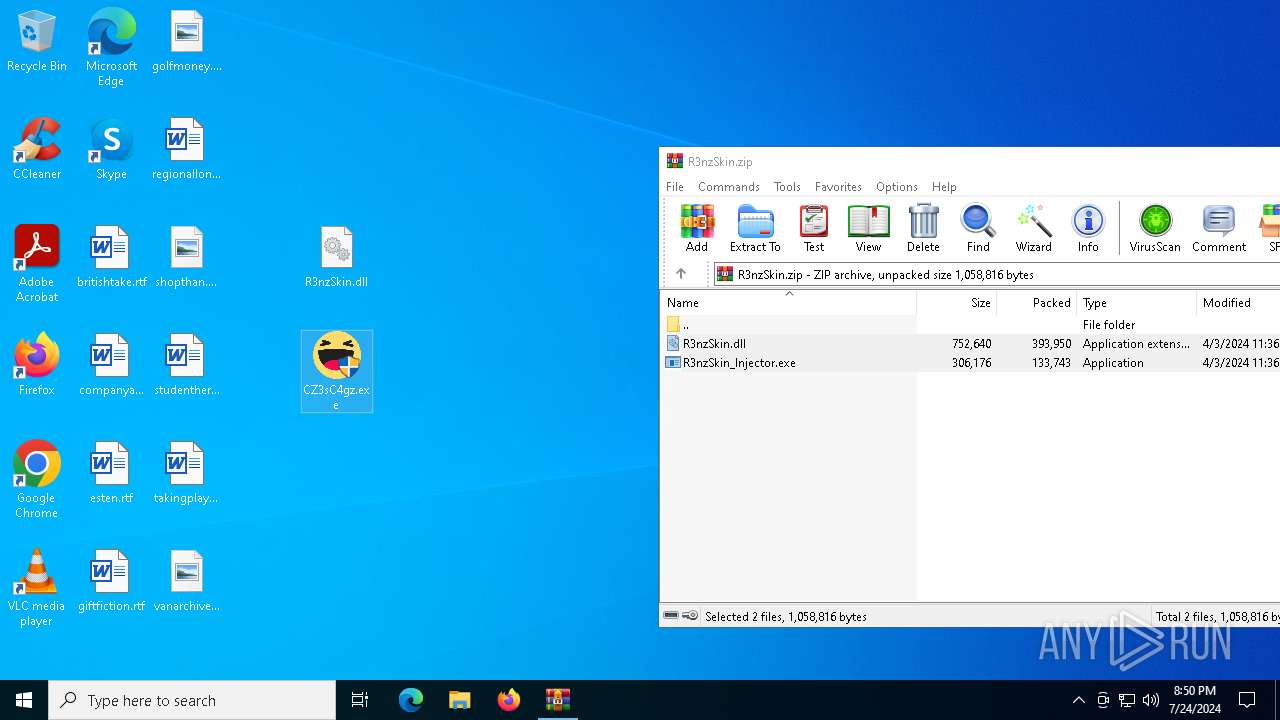This screenshot has width=1280, height=720.
Task: Select the parent folder '..' row
Action: click(x=970, y=324)
